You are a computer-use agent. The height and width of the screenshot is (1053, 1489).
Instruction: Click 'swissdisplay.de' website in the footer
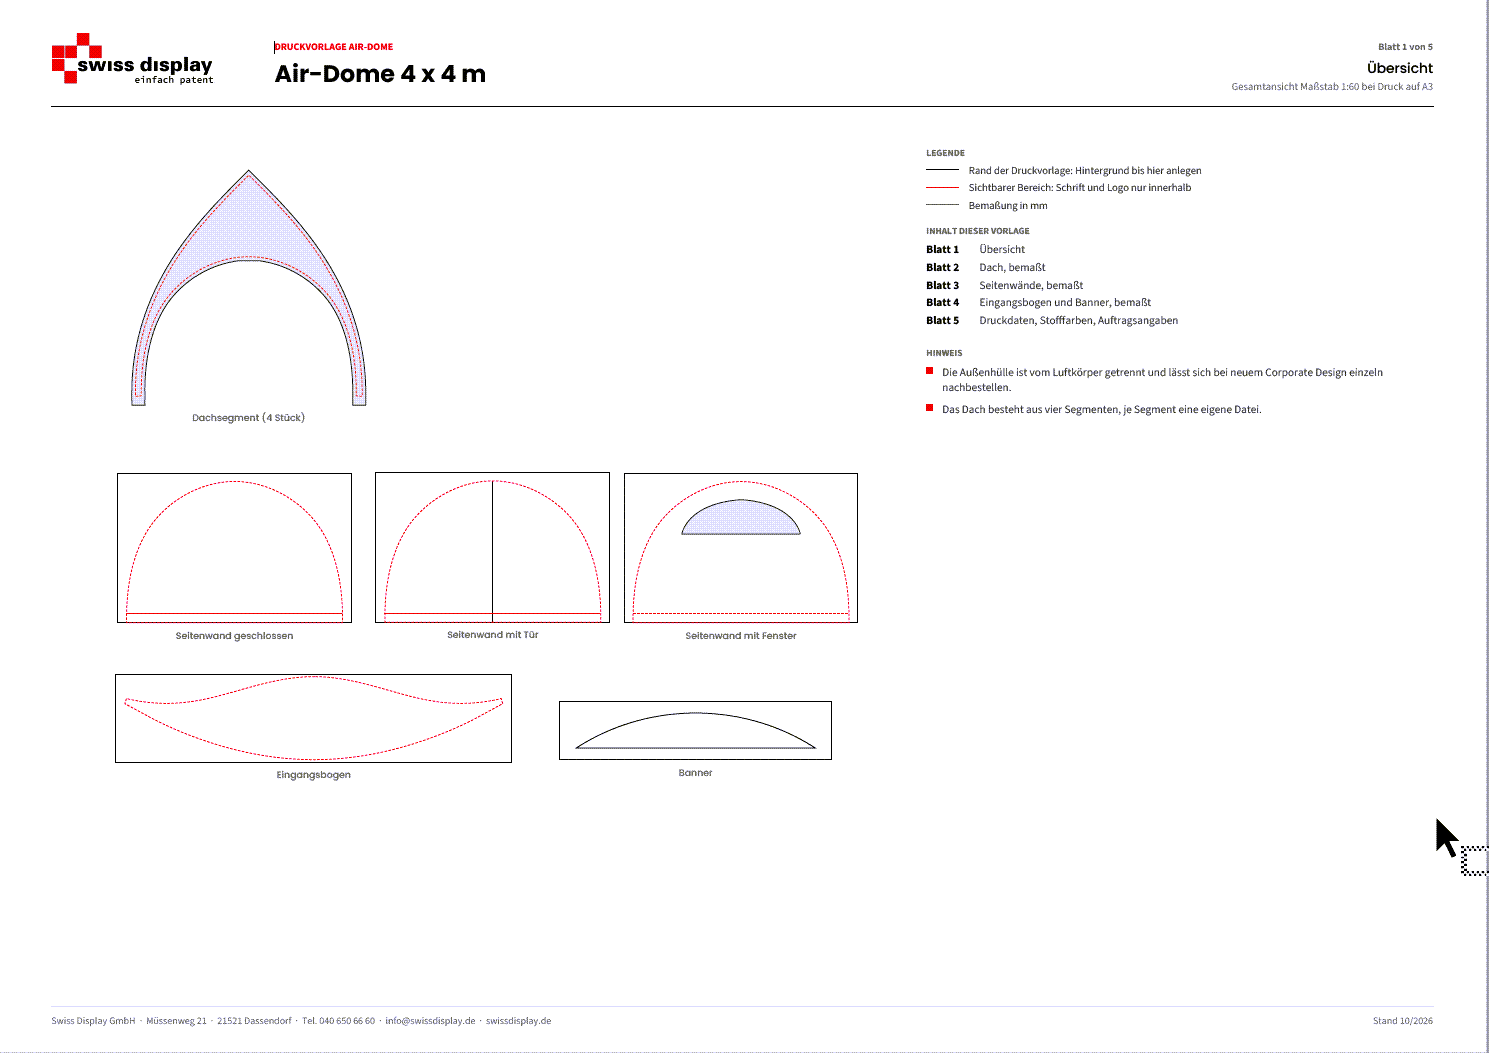click(518, 1021)
